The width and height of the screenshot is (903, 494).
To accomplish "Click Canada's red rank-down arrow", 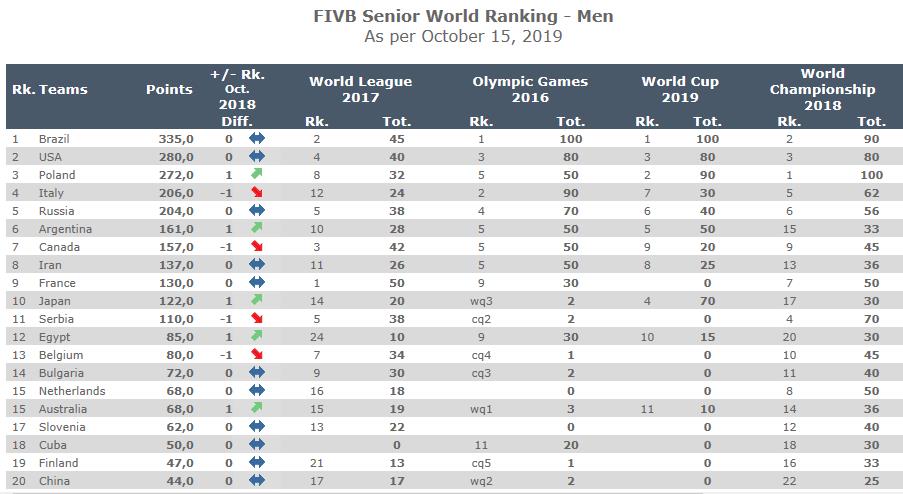I will [257, 247].
